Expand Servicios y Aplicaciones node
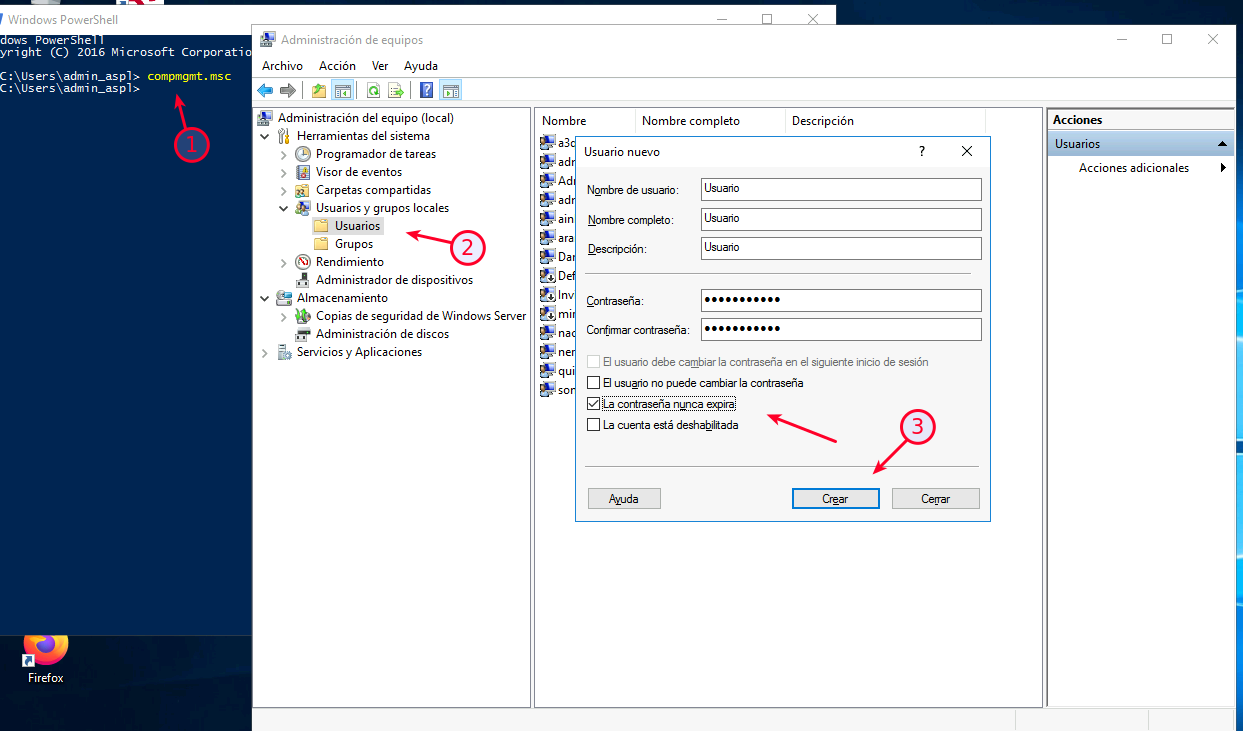This screenshot has height=731, width=1243. pyautogui.click(x=265, y=353)
